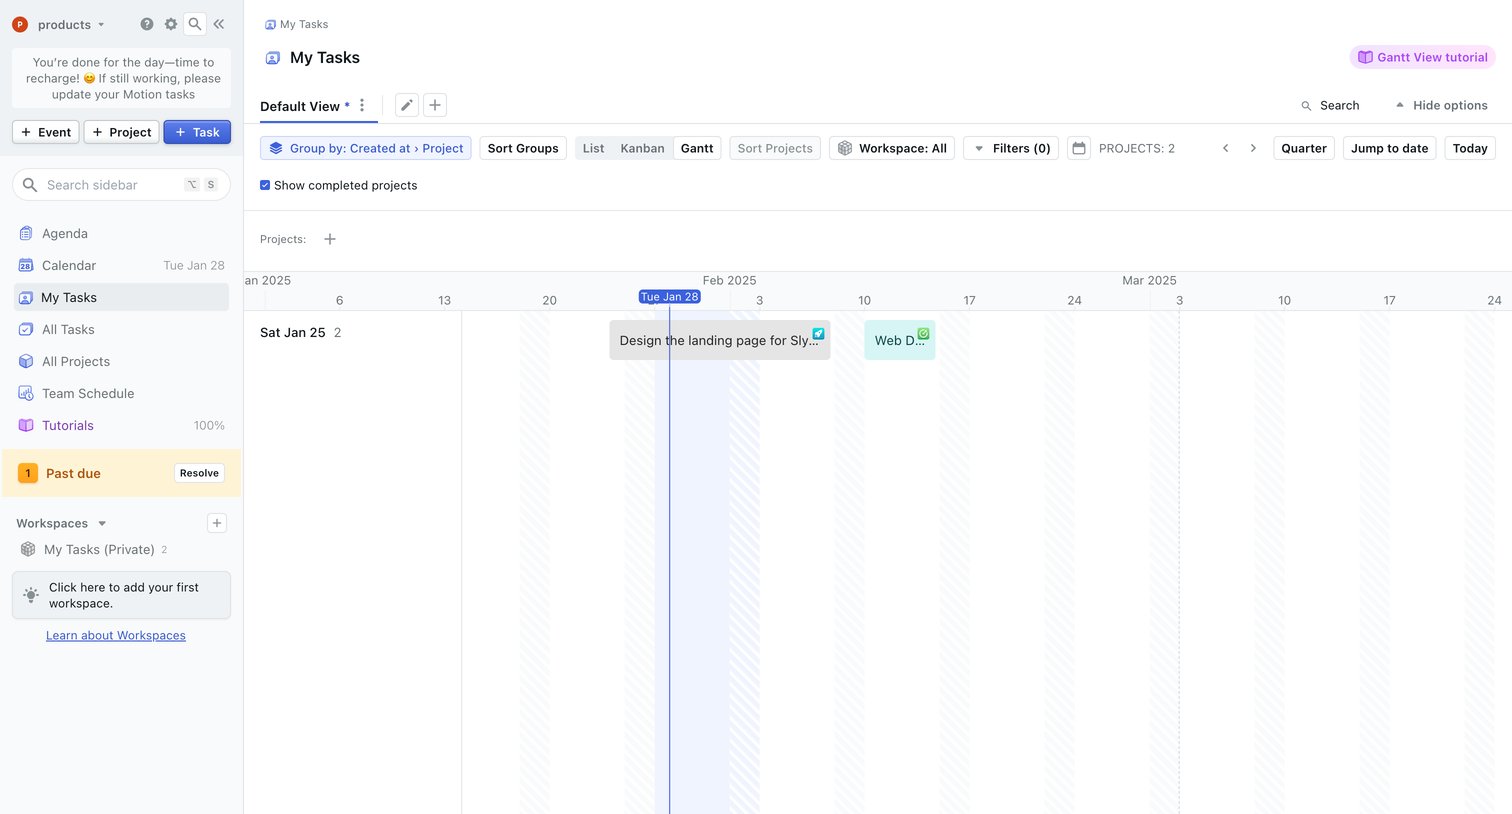The height and width of the screenshot is (814, 1512).
Task: Go to next timeline period arrow
Action: click(1253, 148)
